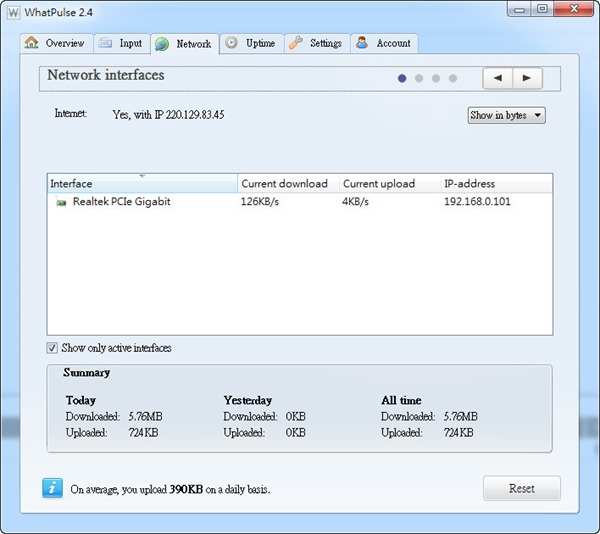Go to previous page with left arrow
Viewport: 600px width, 534px height.
click(x=498, y=78)
